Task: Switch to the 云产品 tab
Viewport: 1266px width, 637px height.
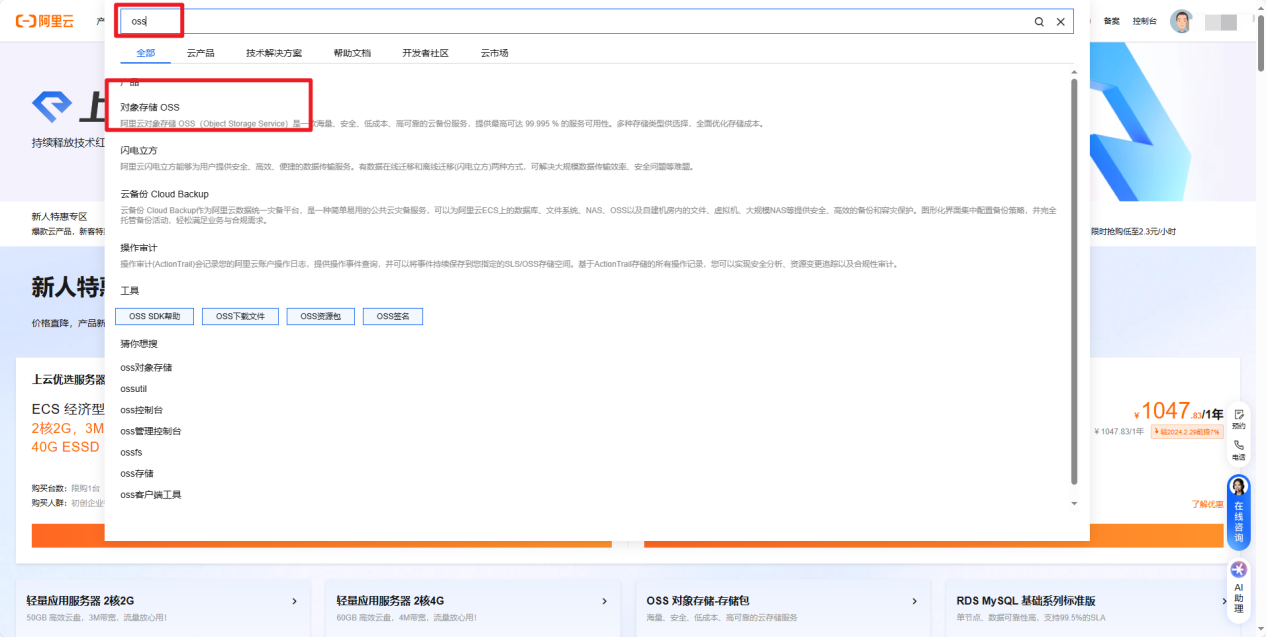Action: pyautogui.click(x=200, y=52)
